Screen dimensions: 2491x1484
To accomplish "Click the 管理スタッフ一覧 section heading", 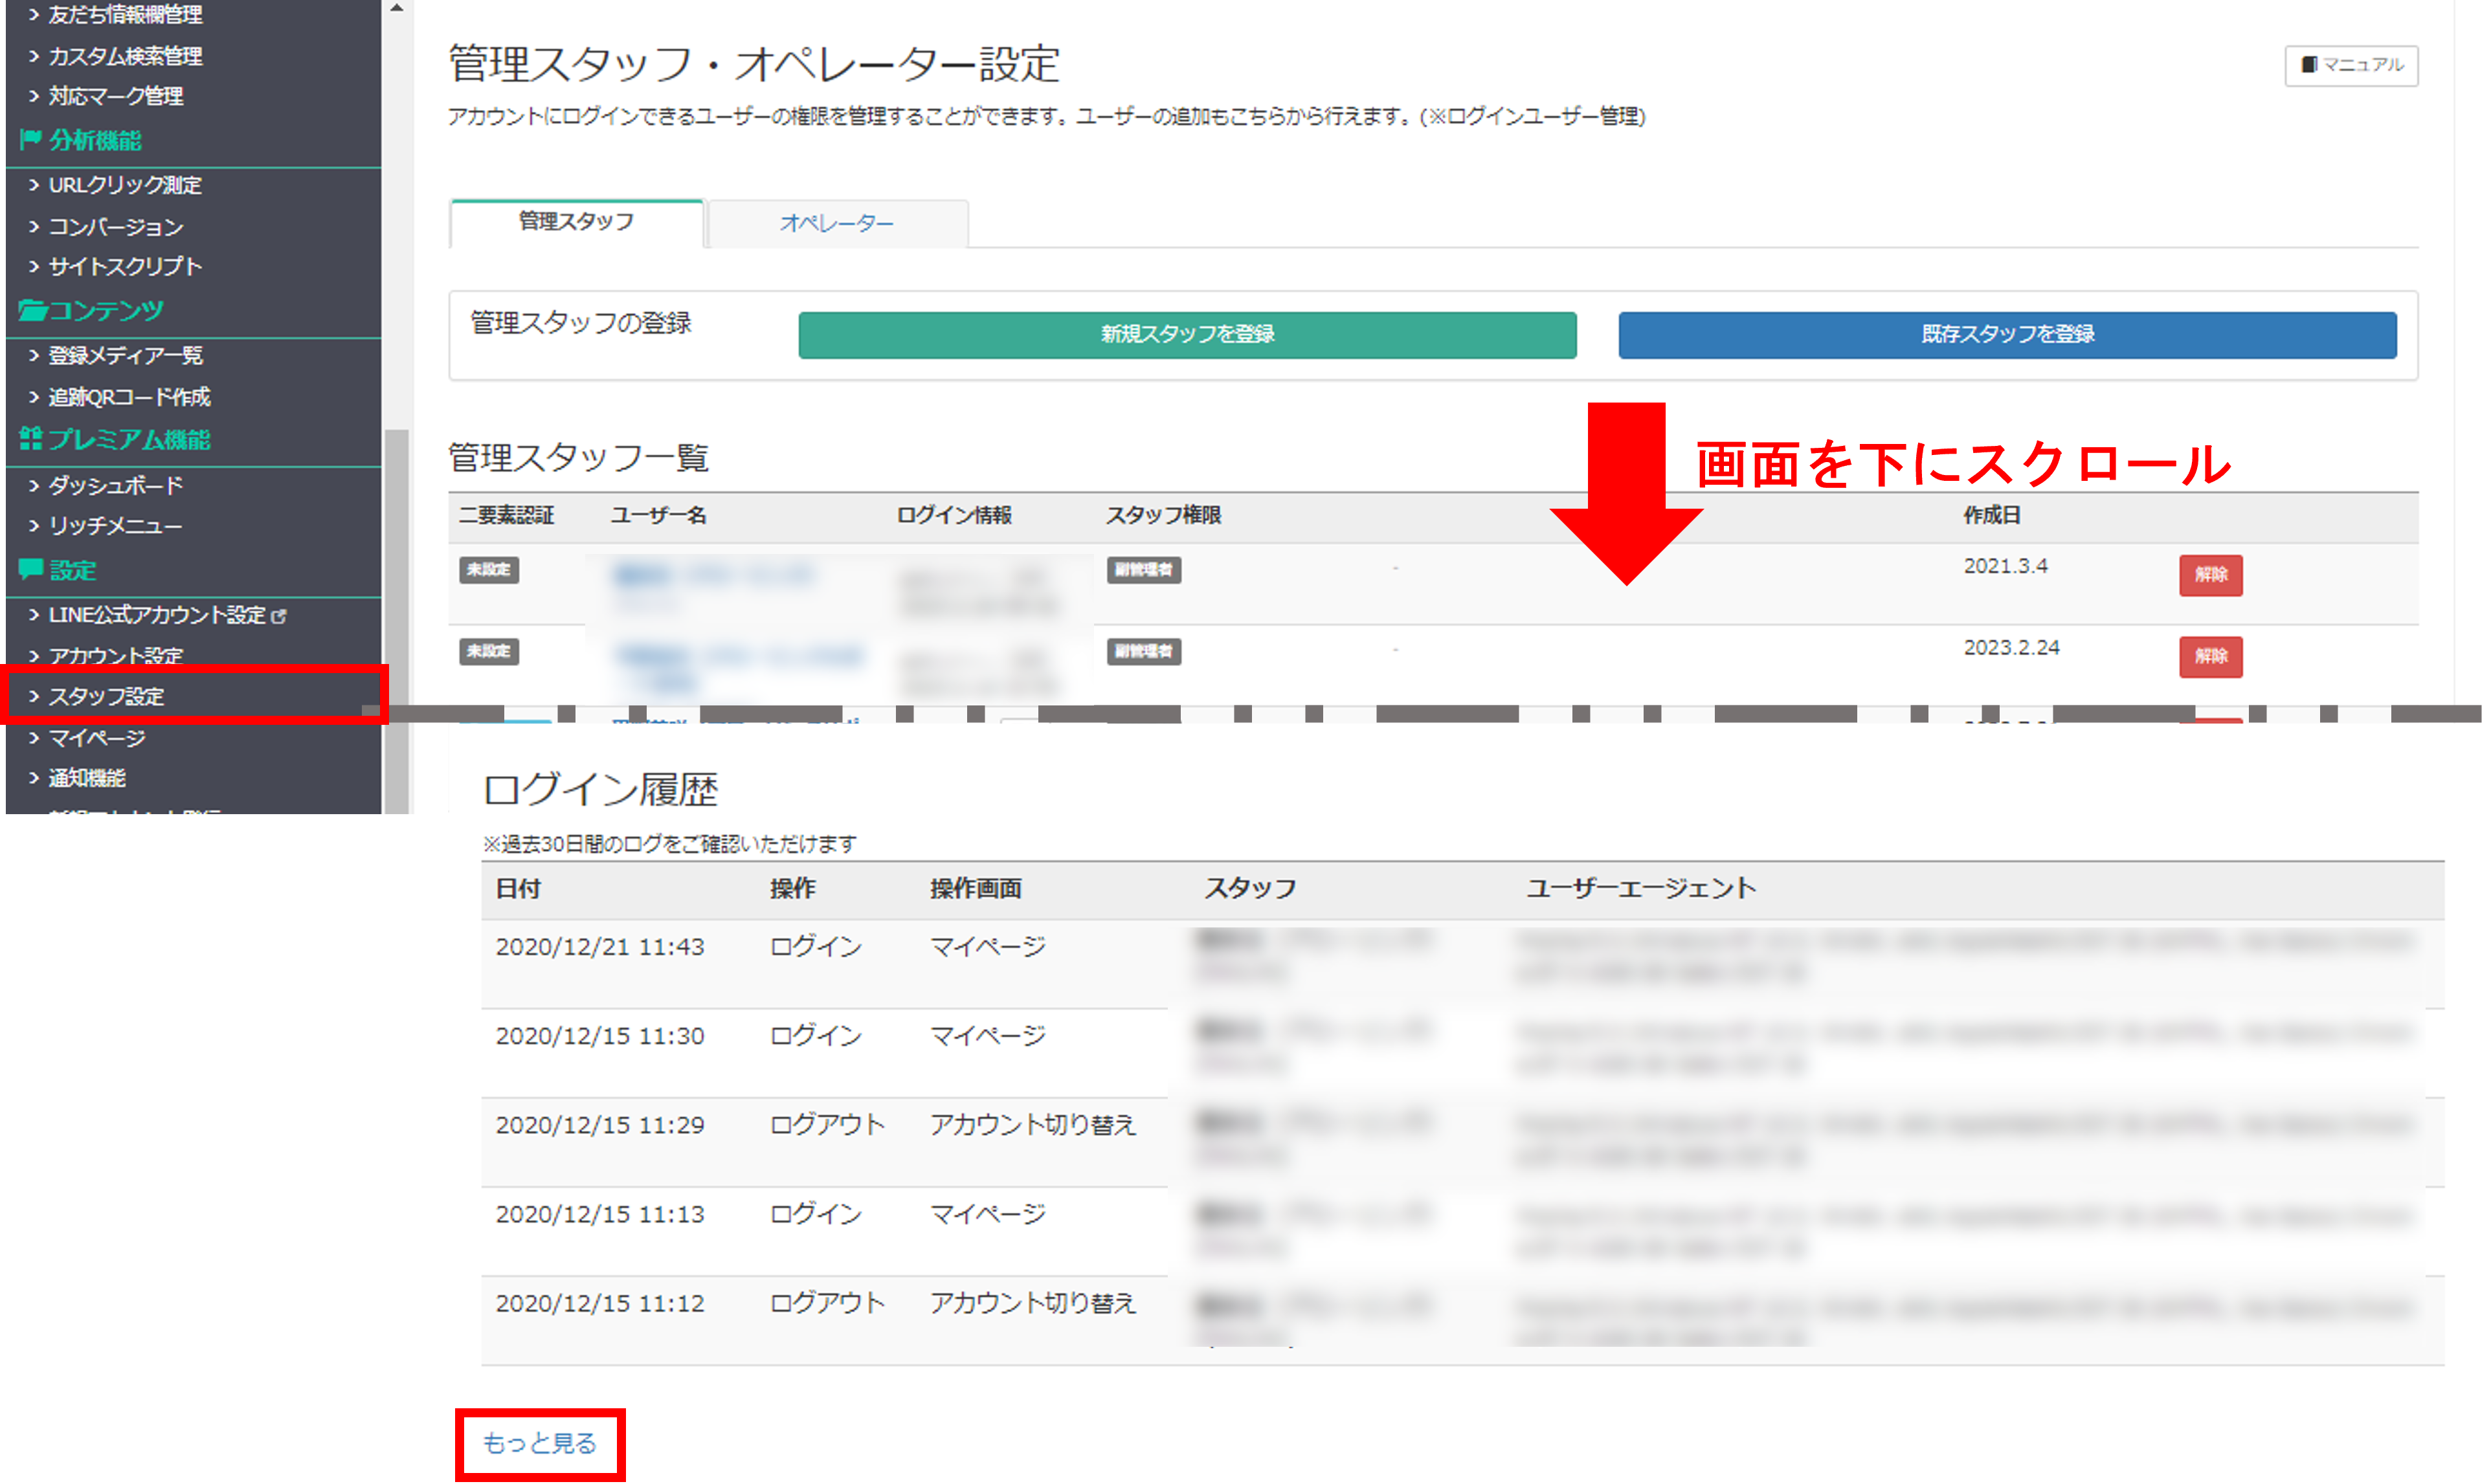I will pos(580,458).
